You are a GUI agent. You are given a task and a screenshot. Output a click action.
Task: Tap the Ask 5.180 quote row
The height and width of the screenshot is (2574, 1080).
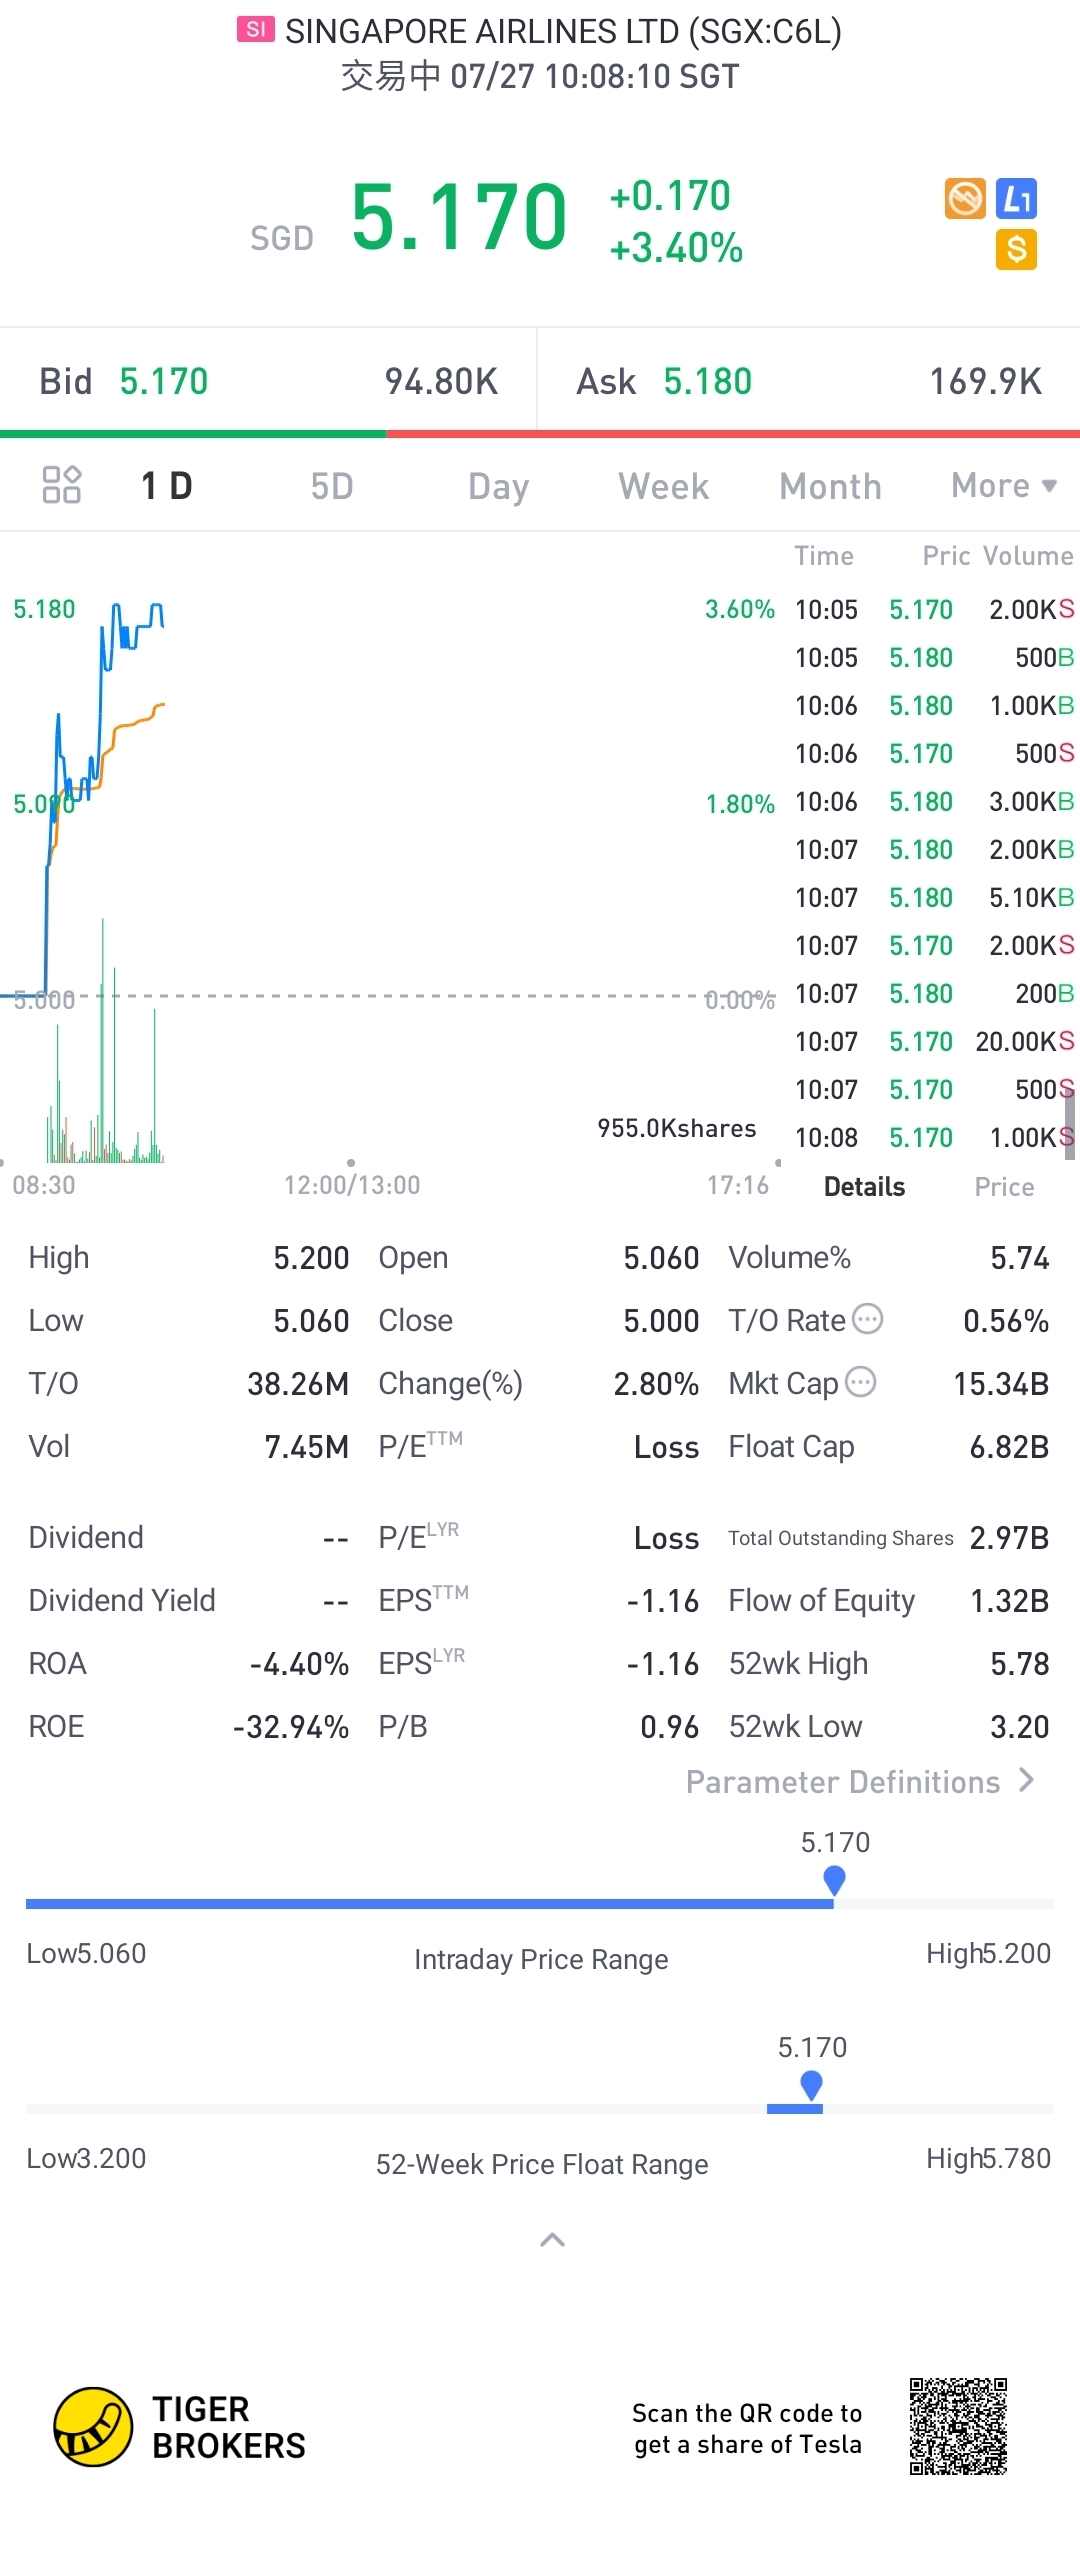(x=808, y=381)
